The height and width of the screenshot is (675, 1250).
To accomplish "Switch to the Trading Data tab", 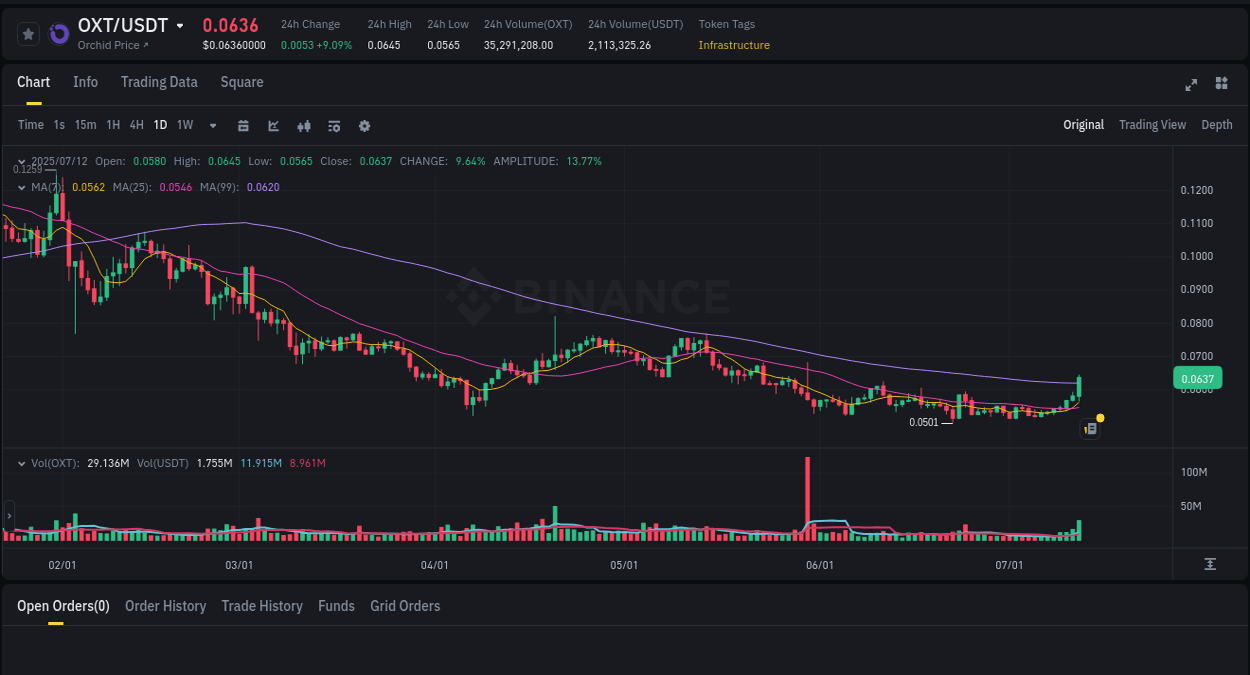I will [x=159, y=82].
